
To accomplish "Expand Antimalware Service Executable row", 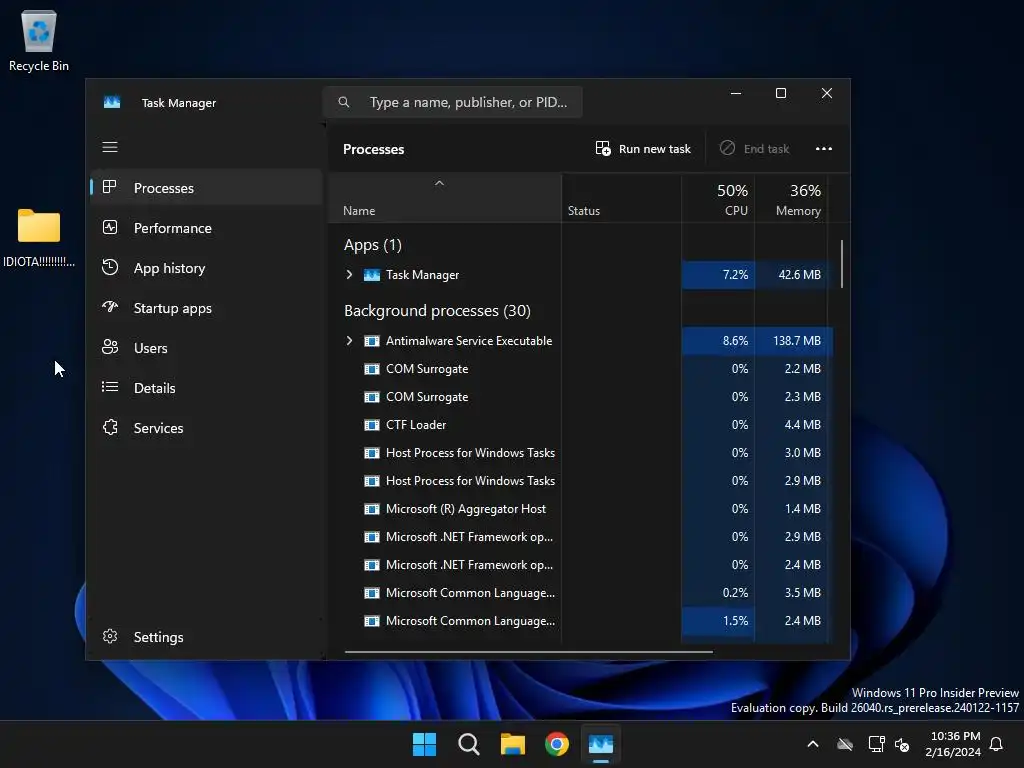I will click(x=349, y=341).
